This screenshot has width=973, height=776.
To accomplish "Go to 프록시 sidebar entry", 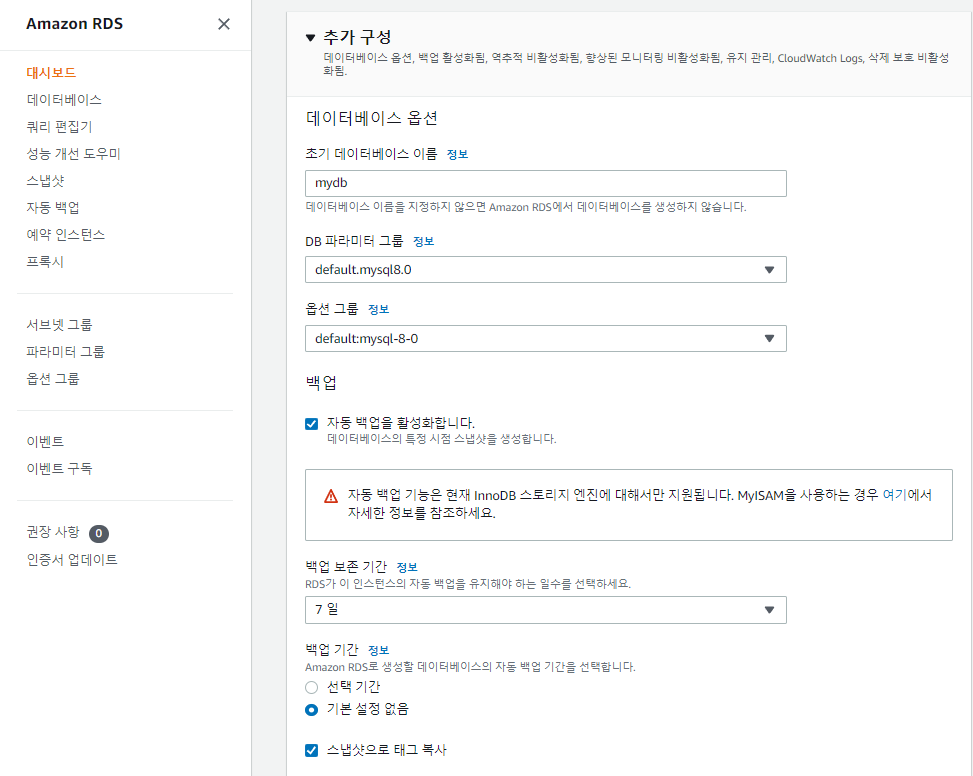I will [x=45, y=262].
